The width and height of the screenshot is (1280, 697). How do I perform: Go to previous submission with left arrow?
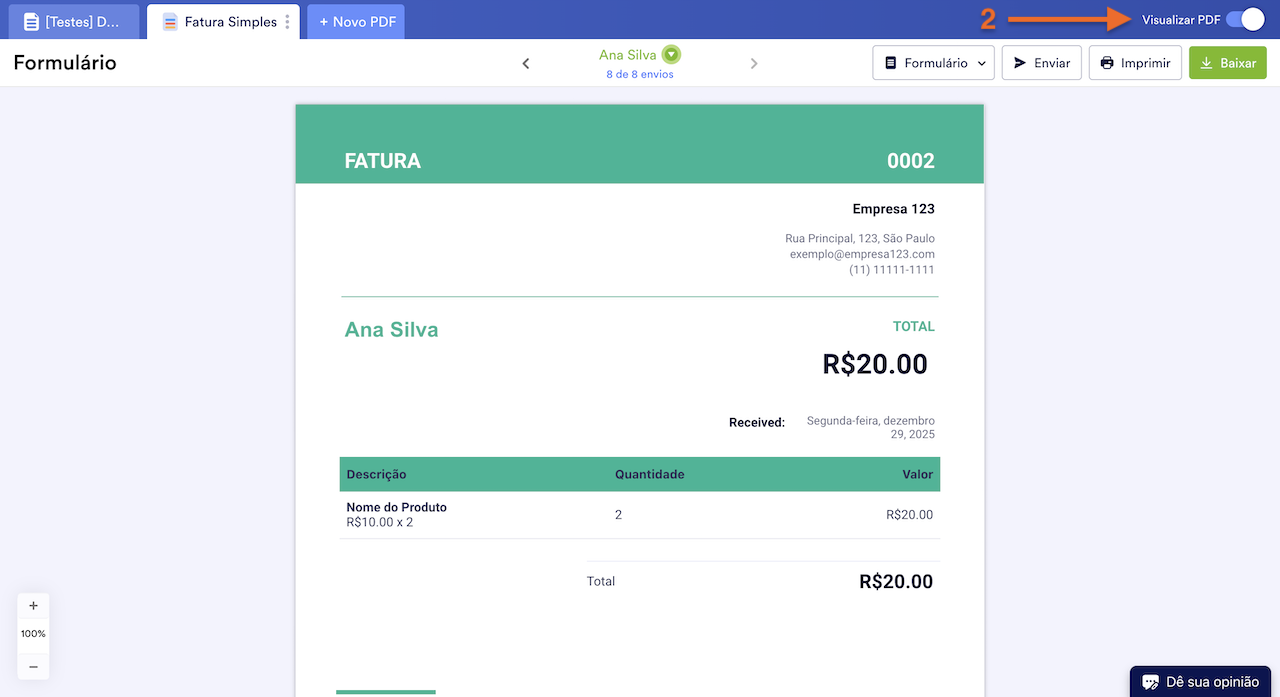tap(525, 62)
